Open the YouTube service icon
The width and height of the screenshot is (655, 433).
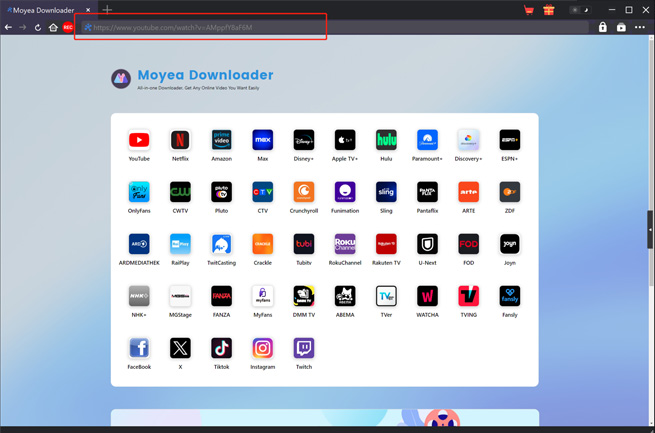[x=139, y=140]
